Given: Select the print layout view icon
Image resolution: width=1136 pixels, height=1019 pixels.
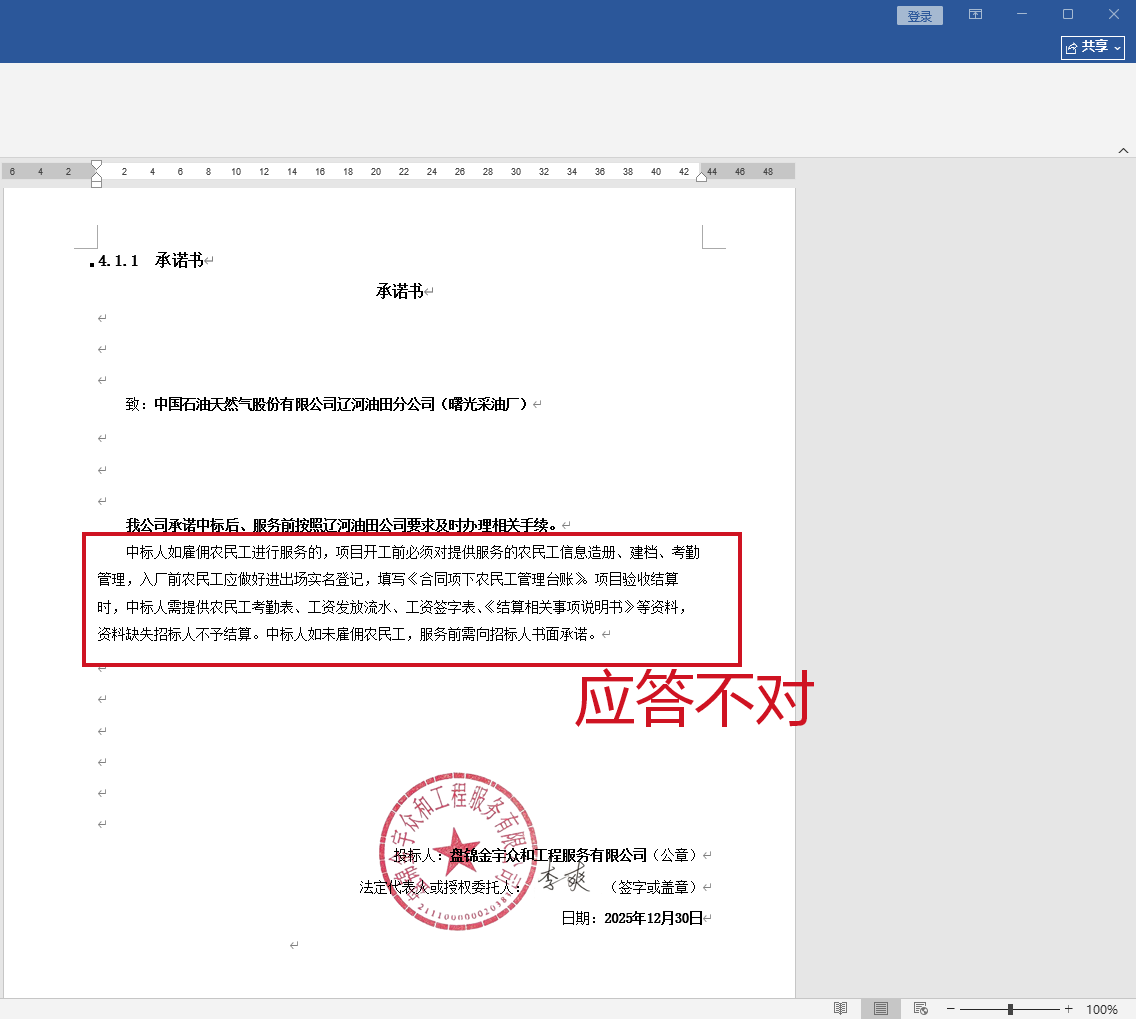Looking at the screenshot, I should coord(880,1008).
